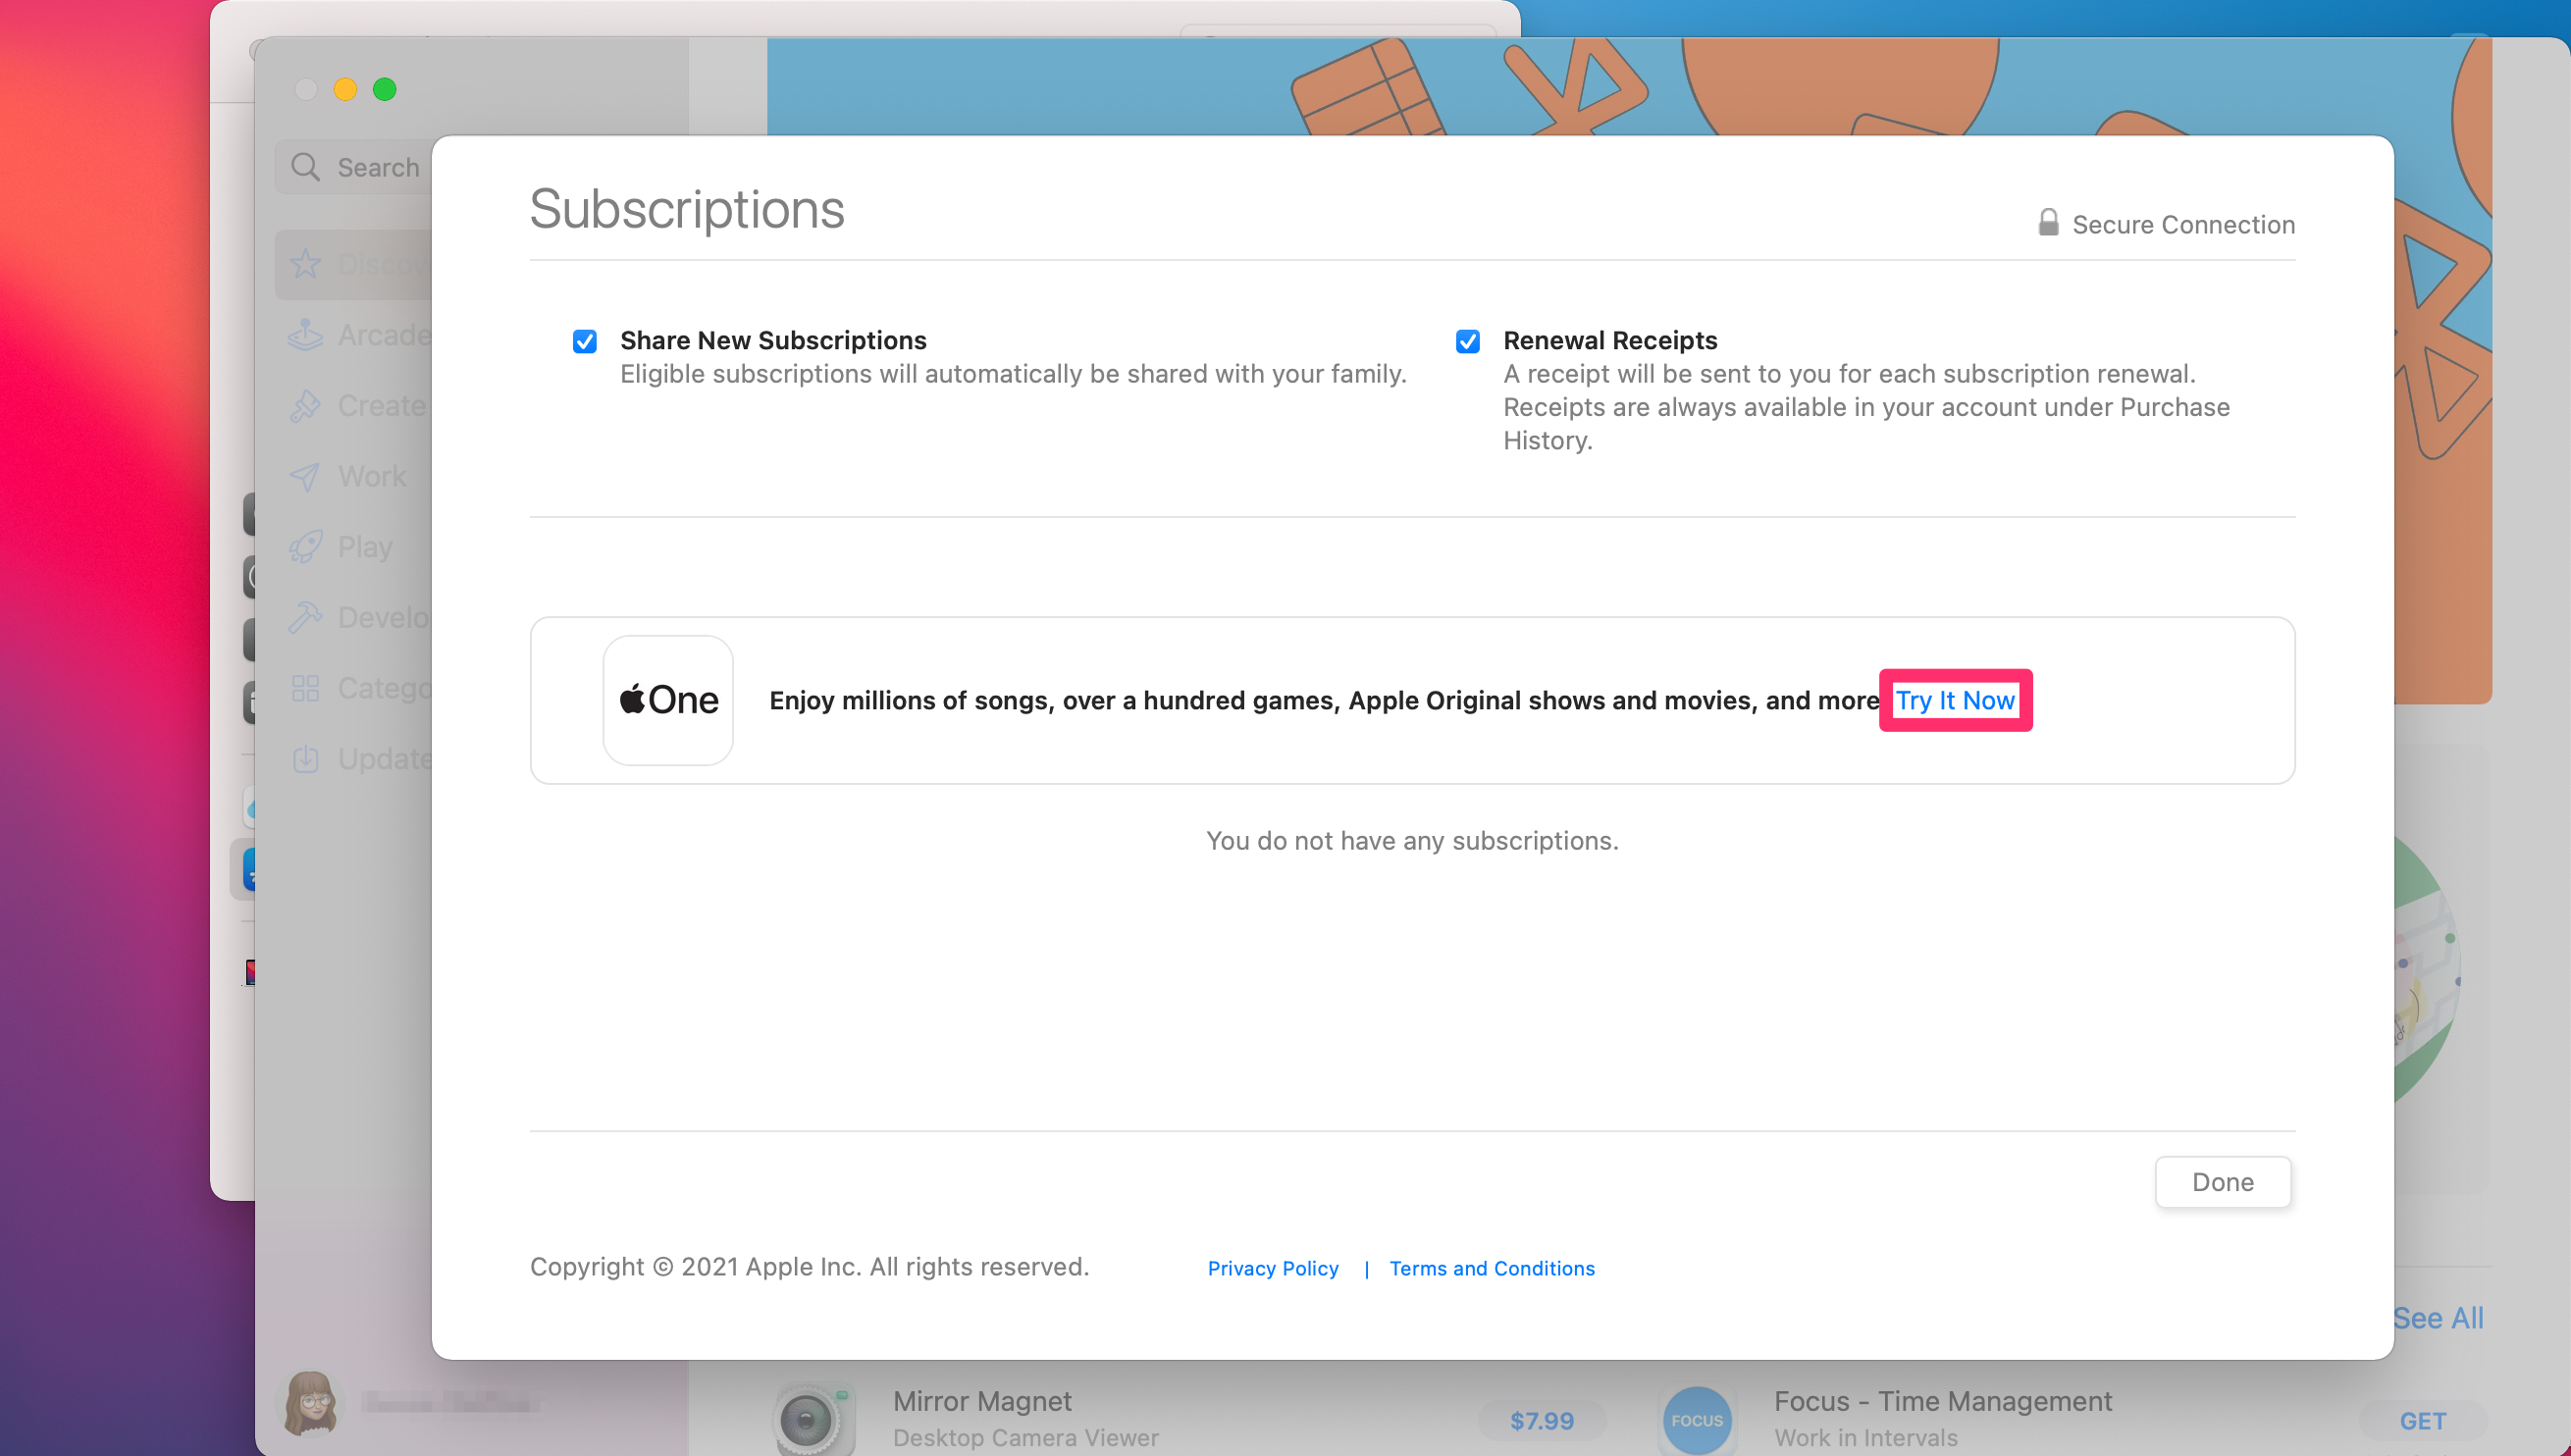This screenshot has width=2571, height=1456.
Task: Click 'You do not have any subscriptions' text
Action: [1412, 841]
